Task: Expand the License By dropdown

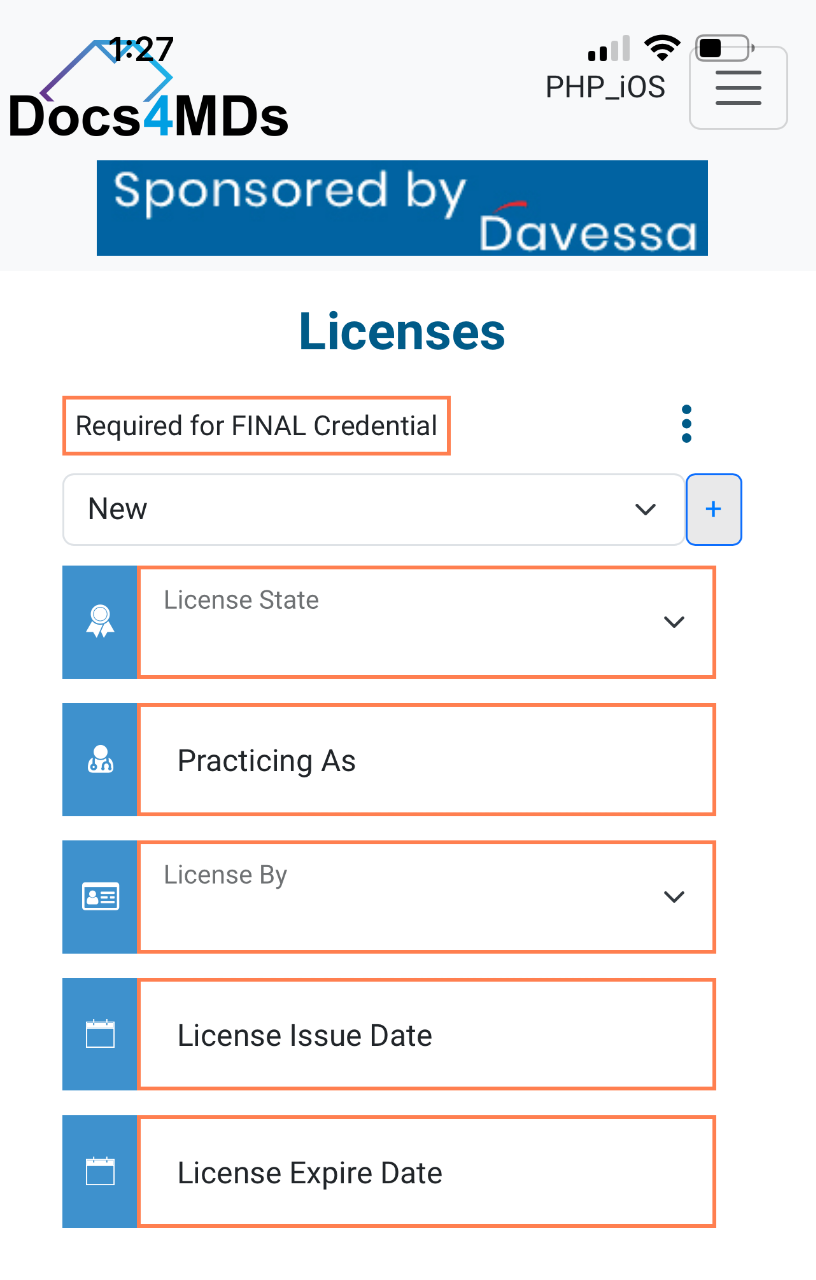Action: [674, 897]
